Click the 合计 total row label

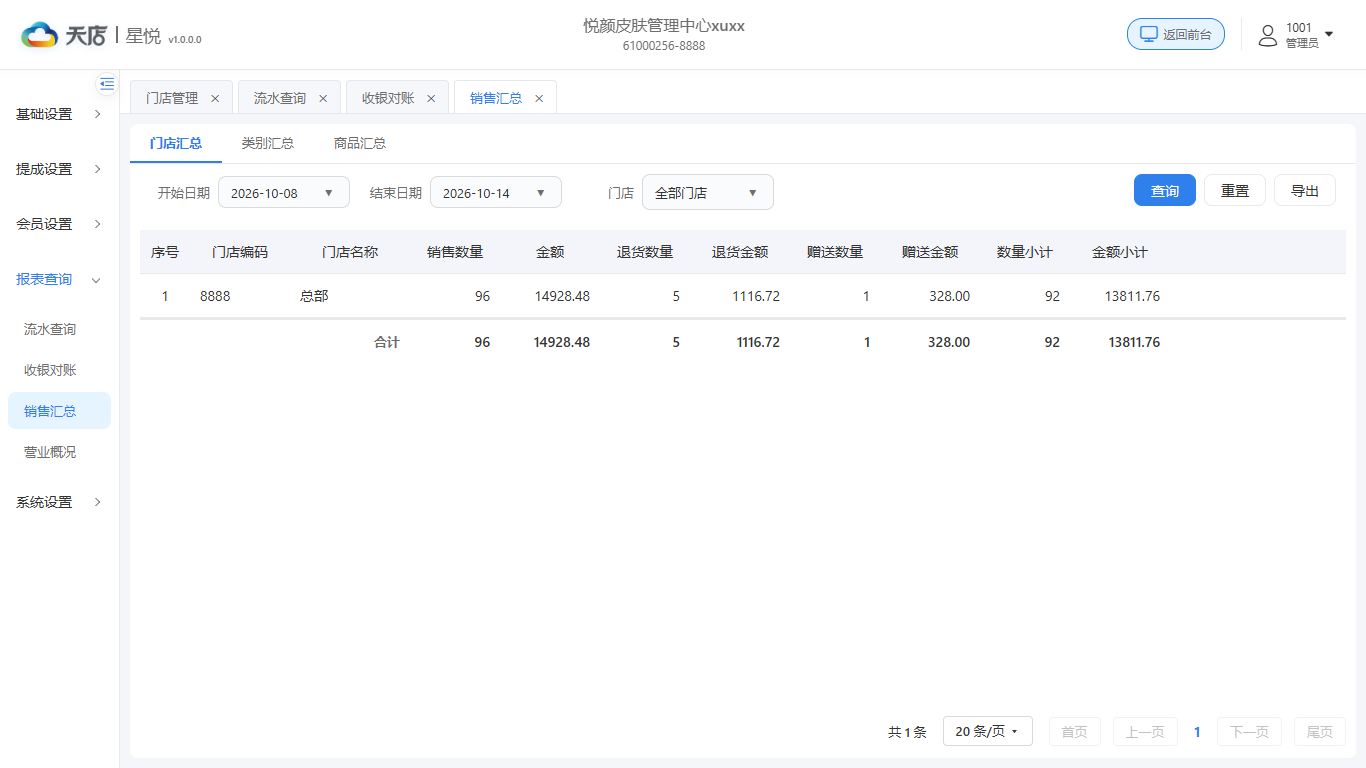coord(387,342)
